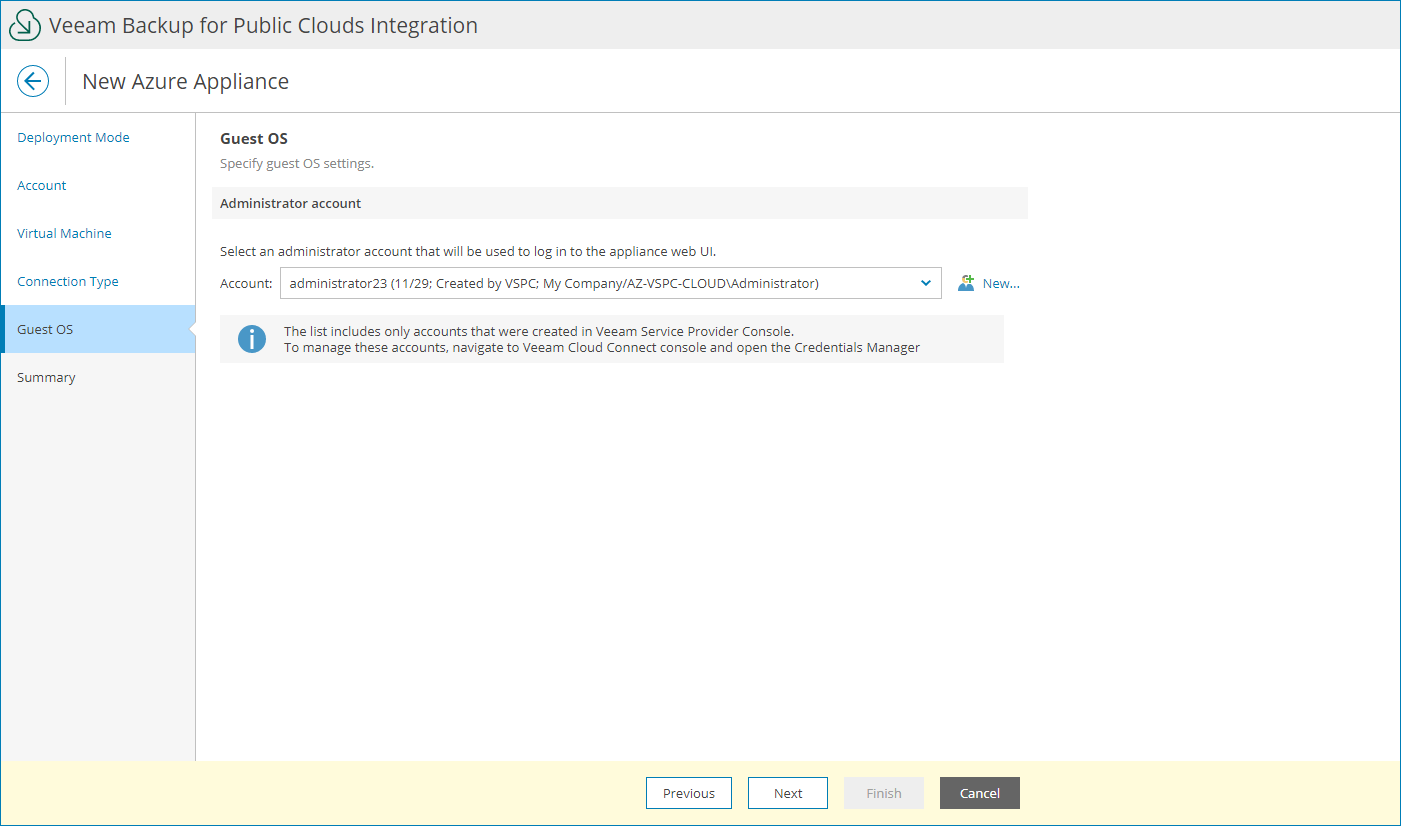Click the add-user icon beside New...
This screenshot has height=826, width=1401.
point(965,283)
